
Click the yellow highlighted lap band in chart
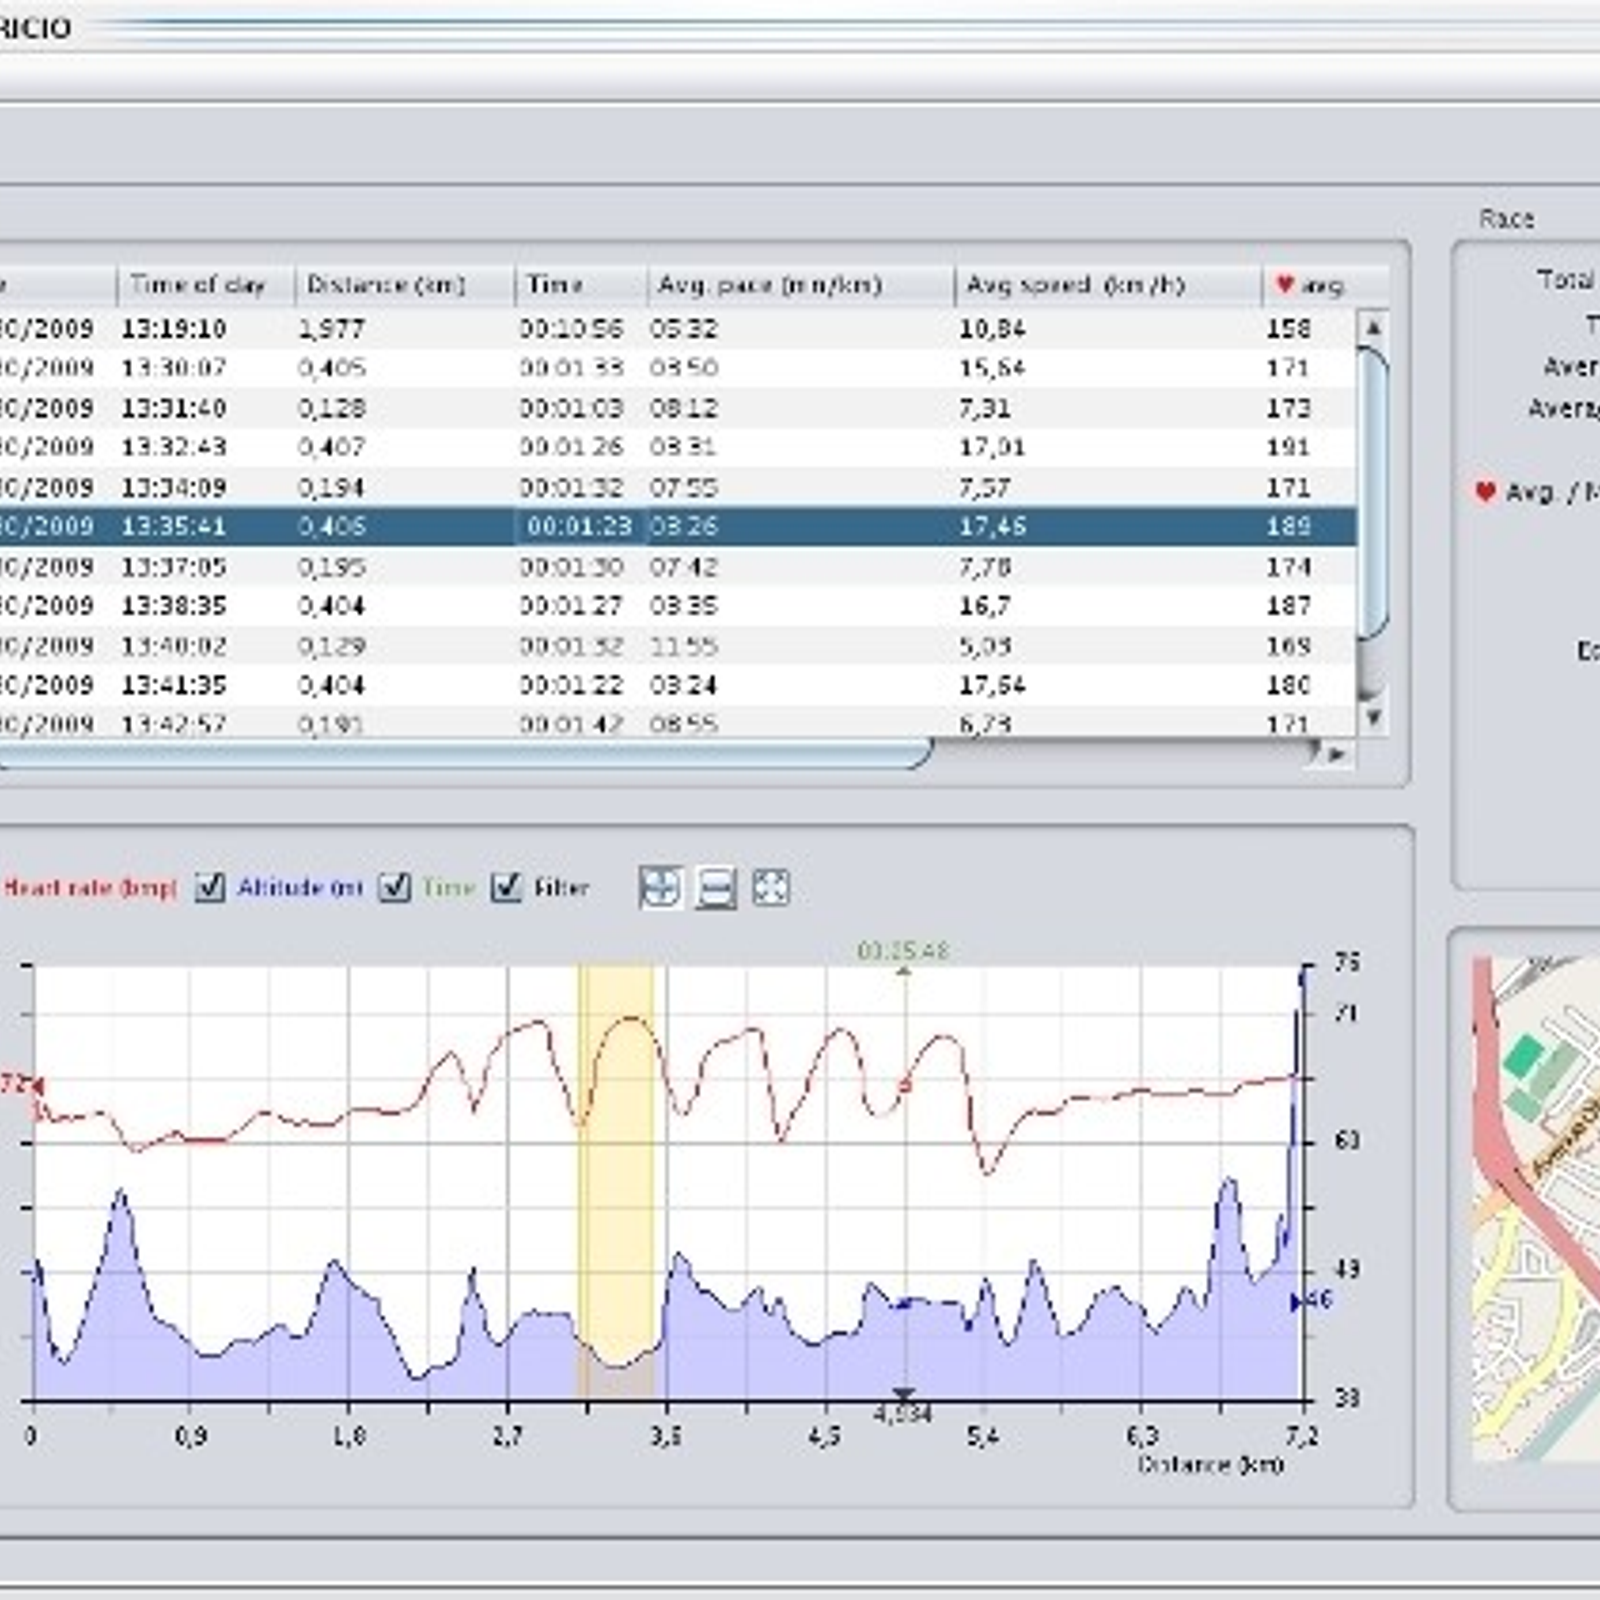tap(616, 1180)
